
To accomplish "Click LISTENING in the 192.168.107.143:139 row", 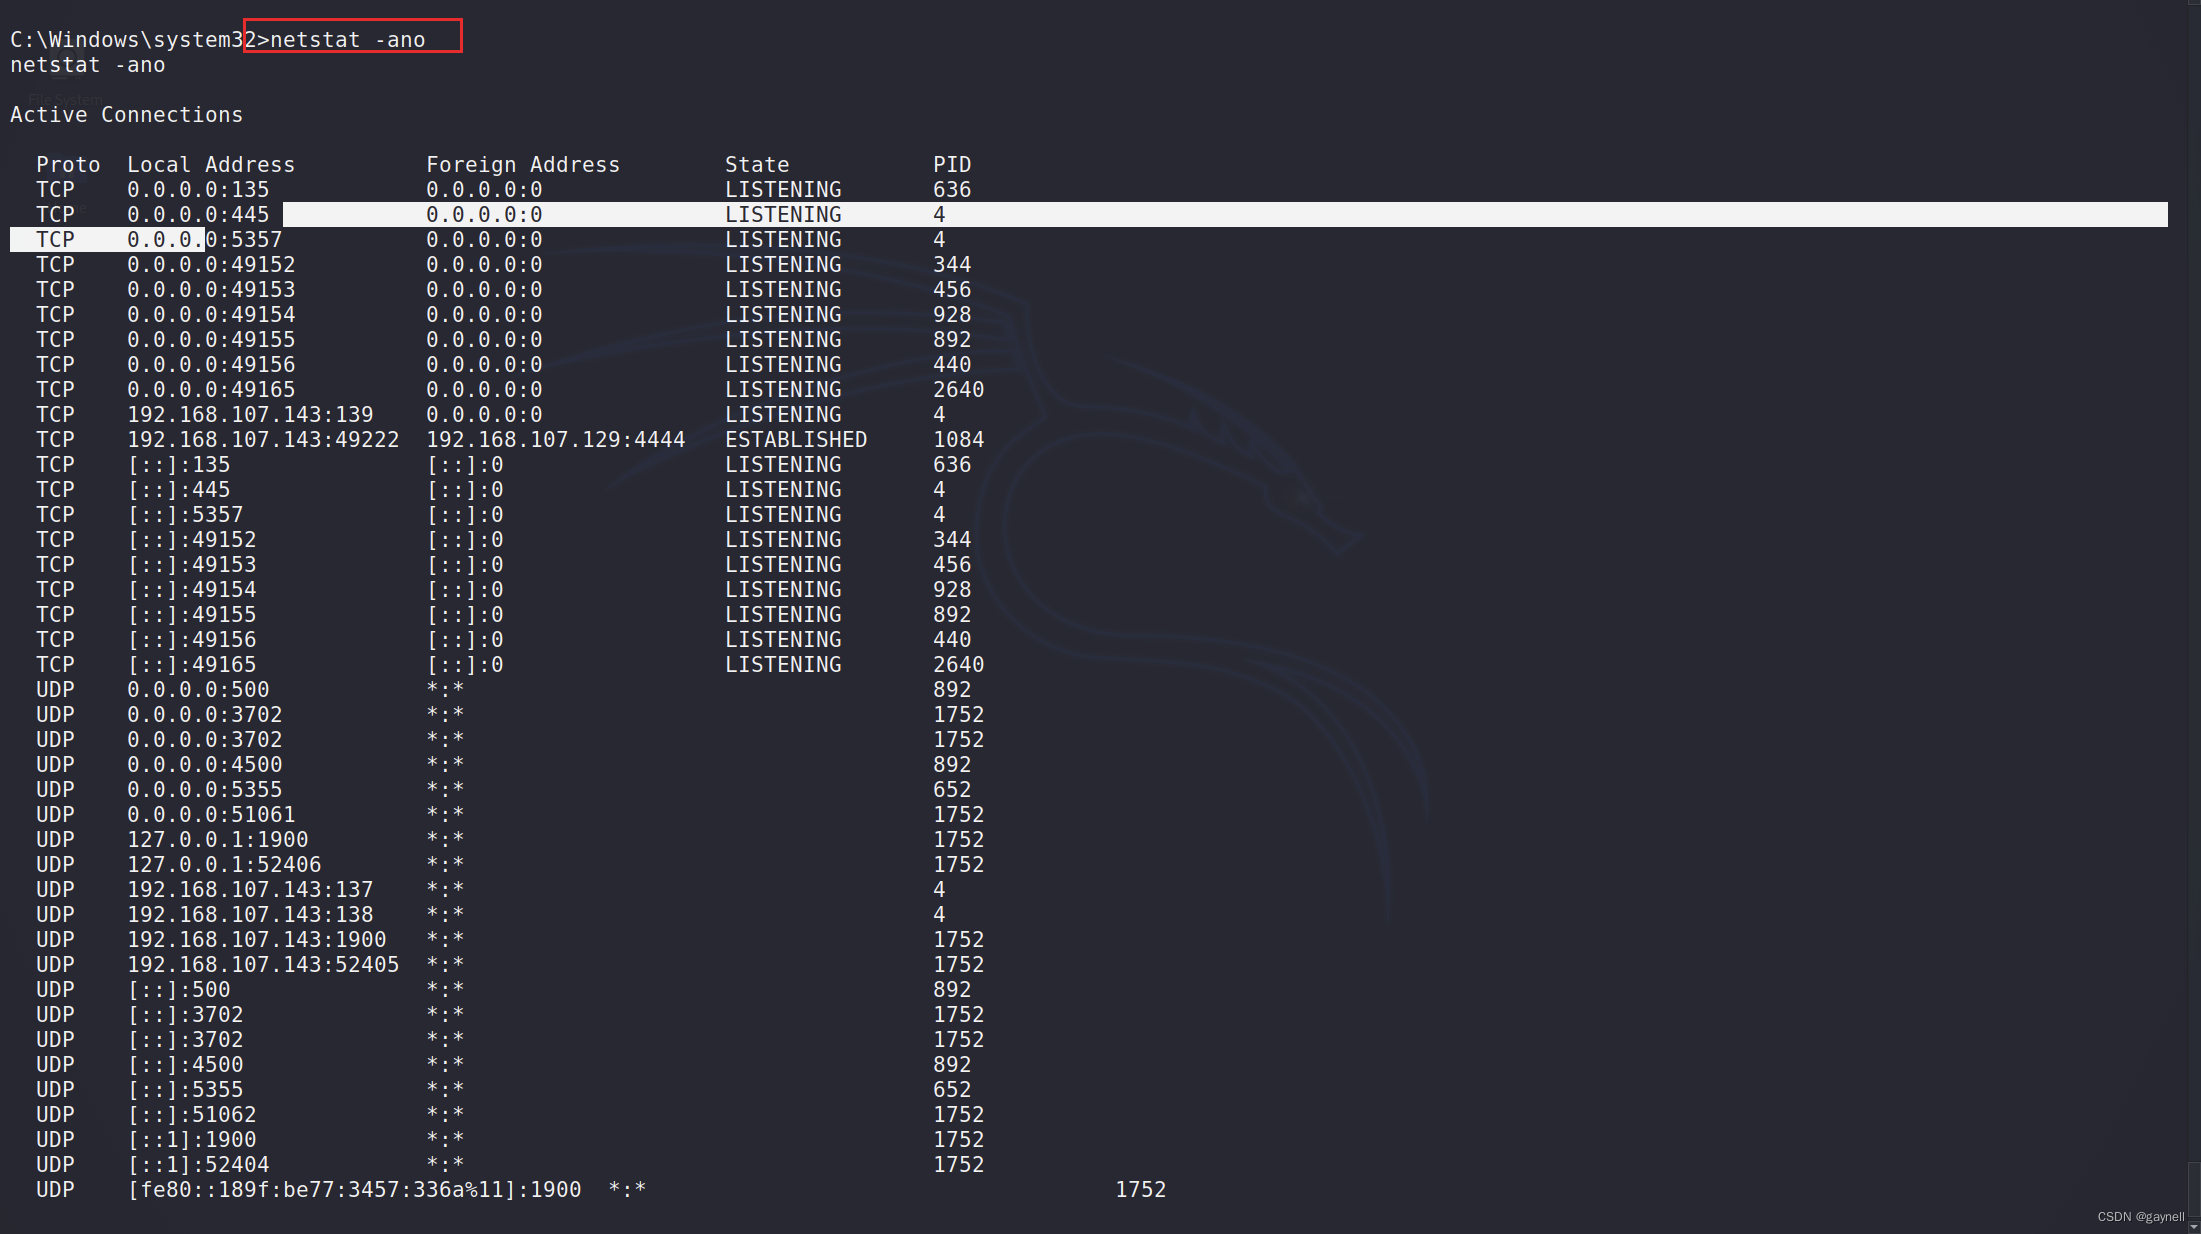I will tap(783, 415).
